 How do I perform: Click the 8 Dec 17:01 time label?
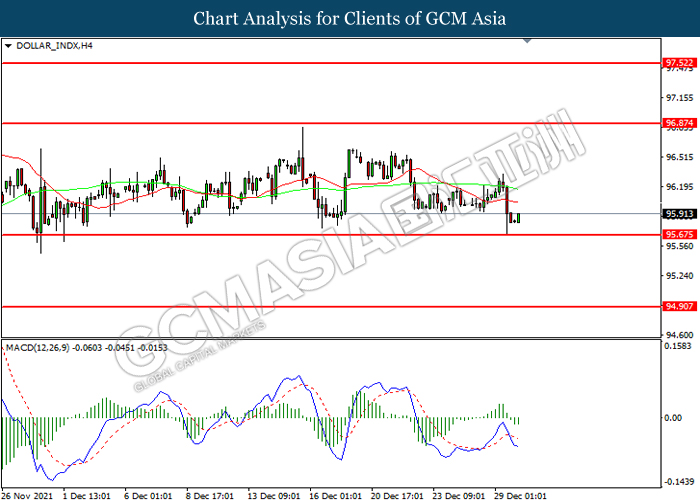210,496
